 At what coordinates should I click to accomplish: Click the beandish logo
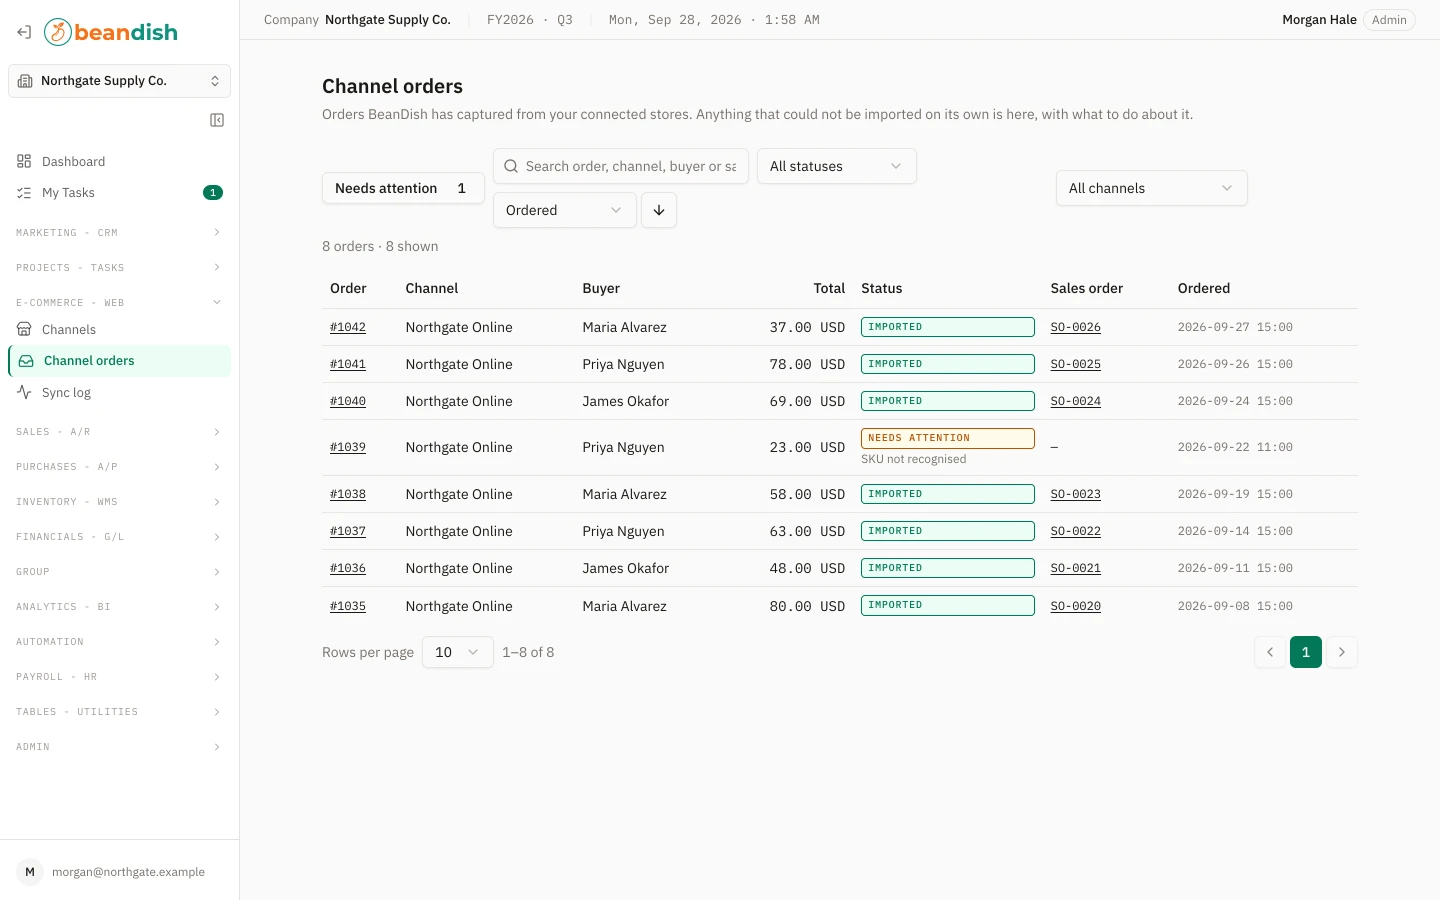pos(111,32)
